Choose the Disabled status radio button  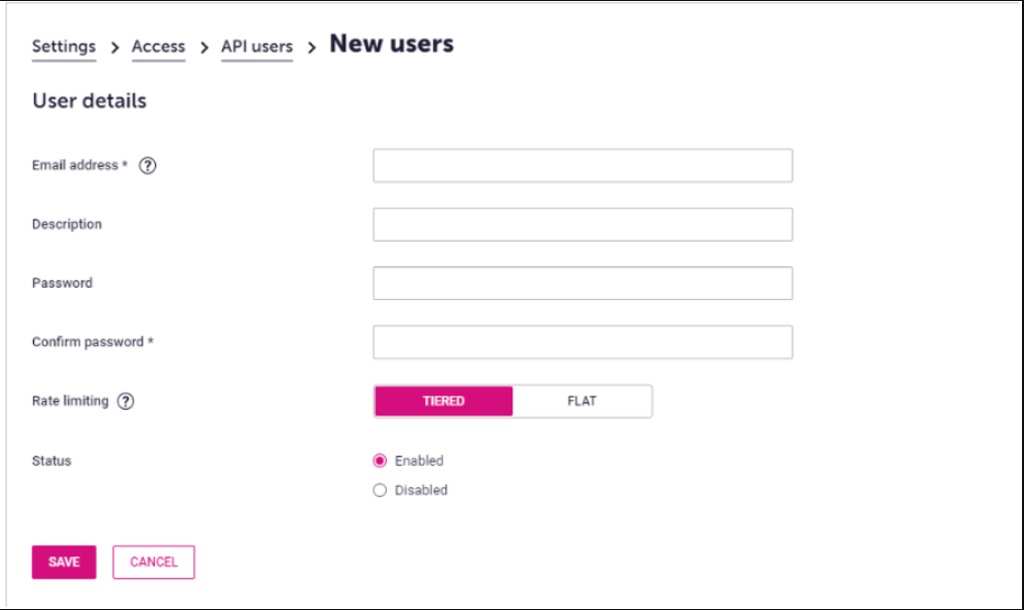(380, 490)
